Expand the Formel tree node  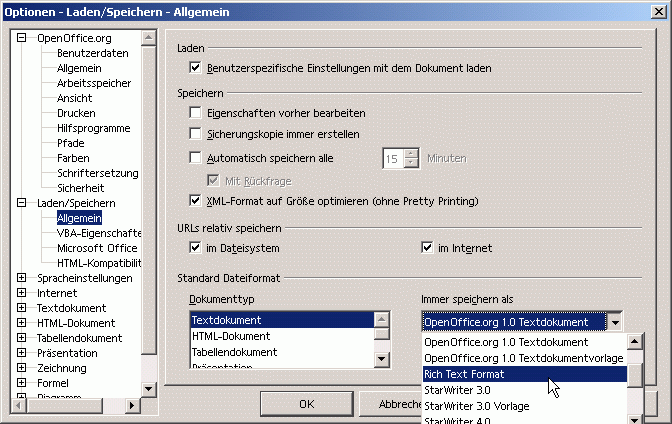coord(21,383)
